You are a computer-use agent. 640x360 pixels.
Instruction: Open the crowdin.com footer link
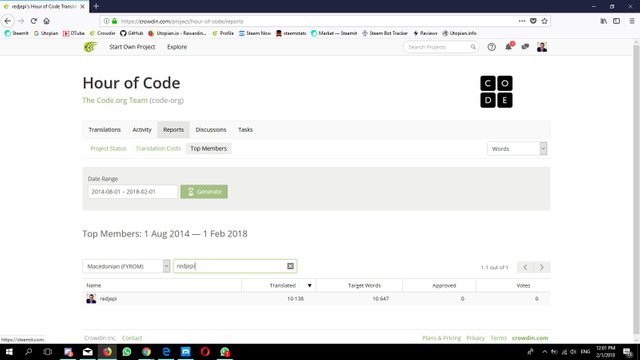[530, 338]
